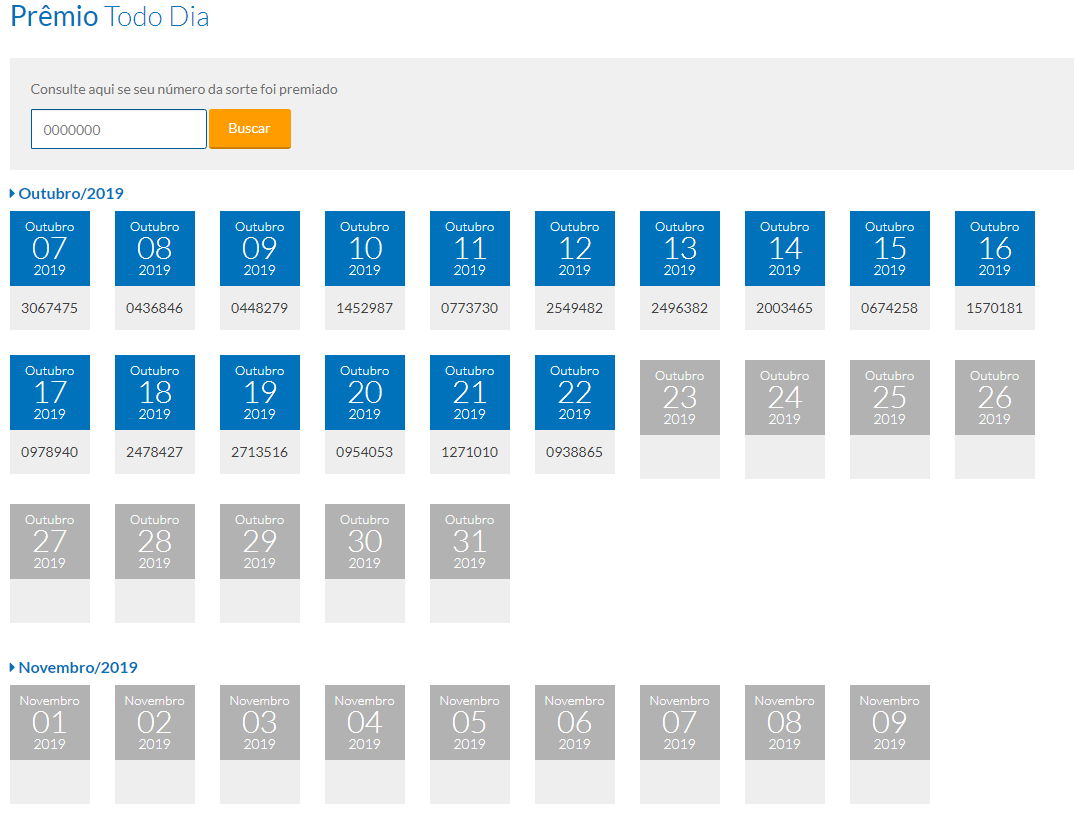
Task: Open the Outubro 19 2019 calendar tile
Action: (x=260, y=393)
